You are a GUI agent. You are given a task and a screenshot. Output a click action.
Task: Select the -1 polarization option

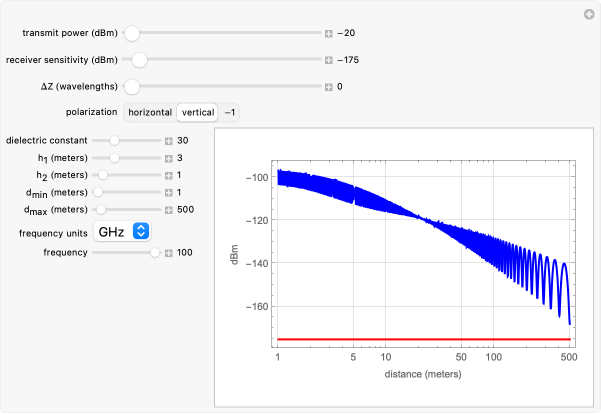(231, 113)
